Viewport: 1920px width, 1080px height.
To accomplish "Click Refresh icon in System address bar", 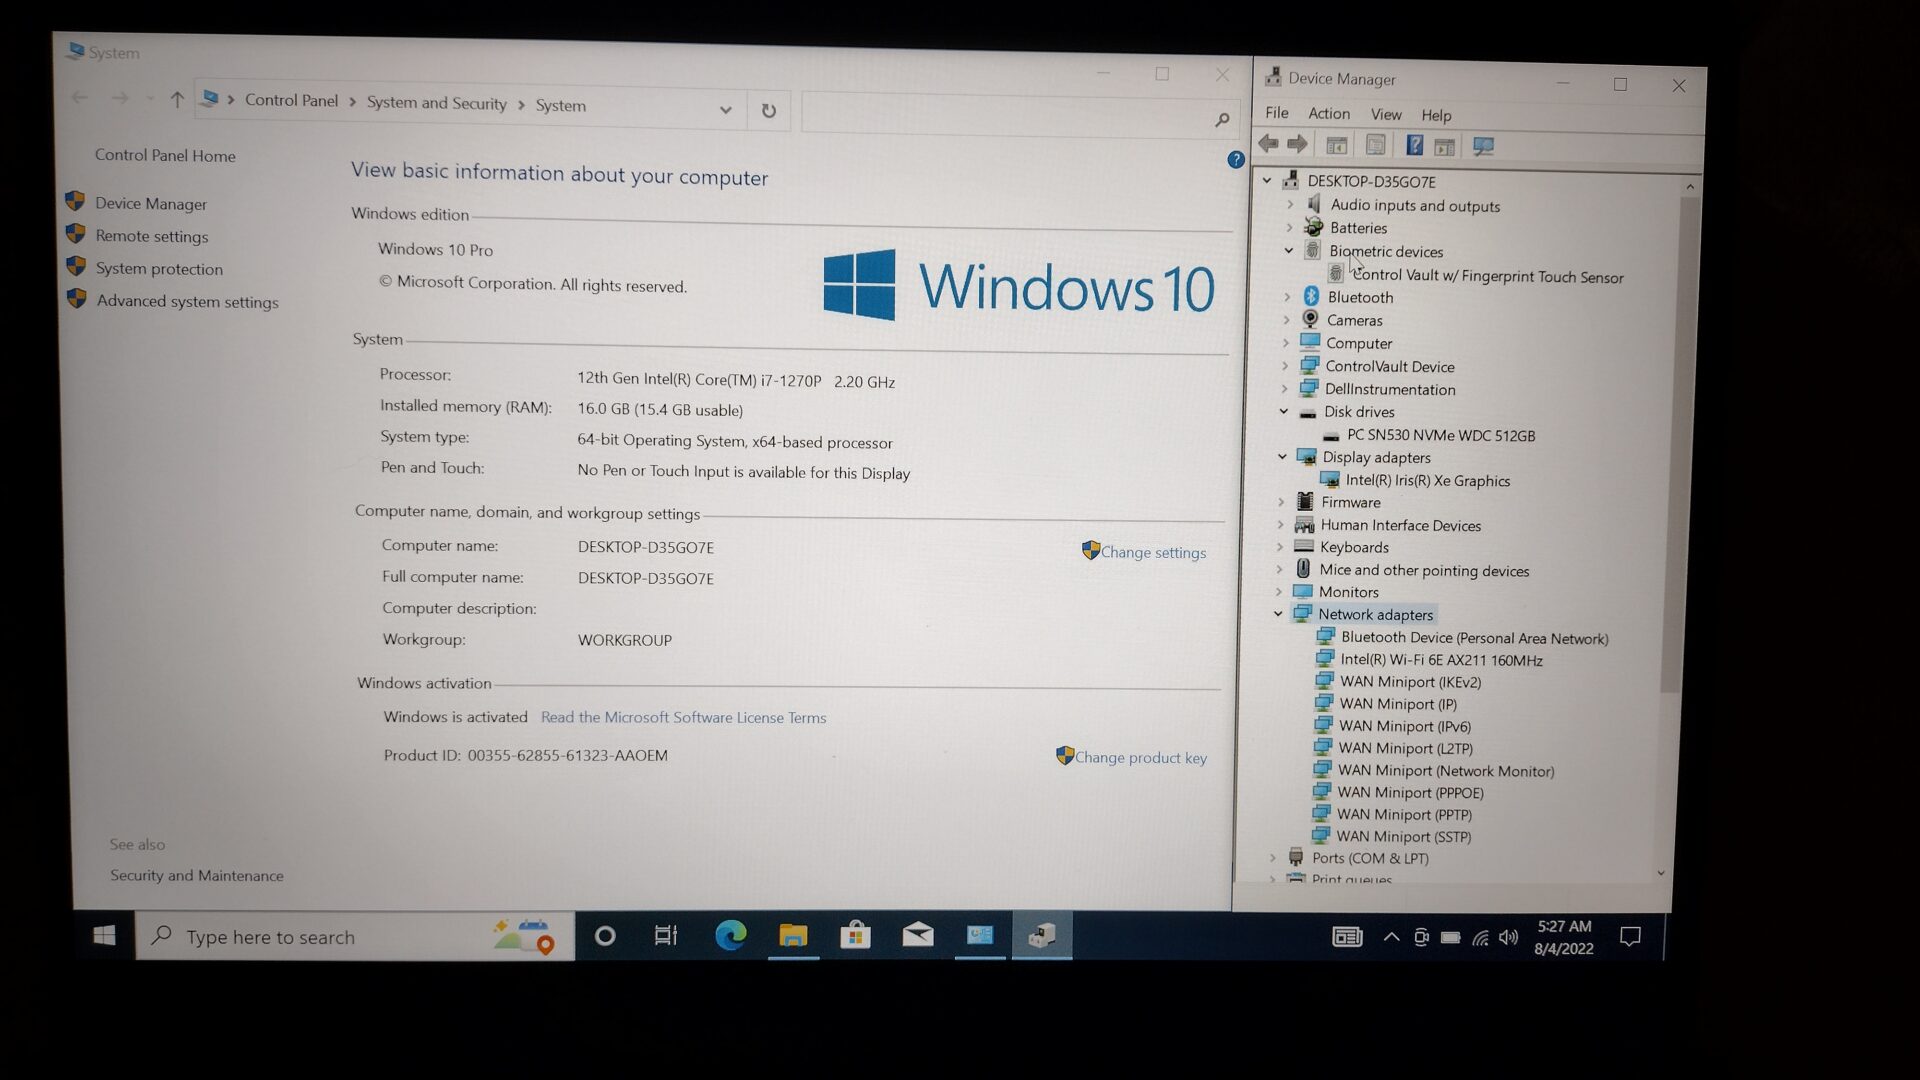I will pyautogui.click(x=768, y=111).
